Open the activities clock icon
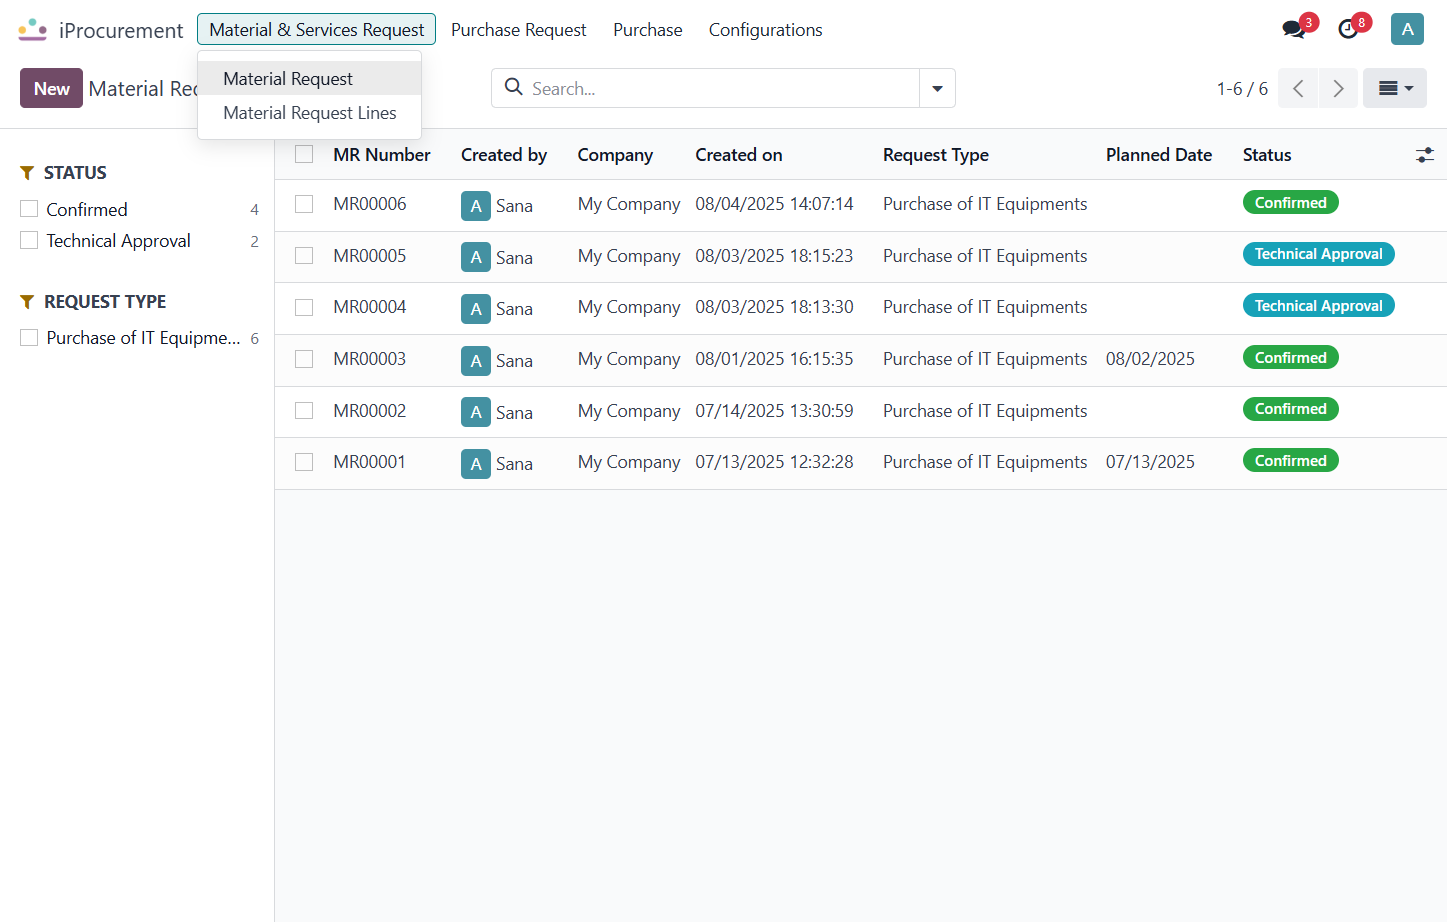This screenshot has width=1447, height=922. 1349,29
